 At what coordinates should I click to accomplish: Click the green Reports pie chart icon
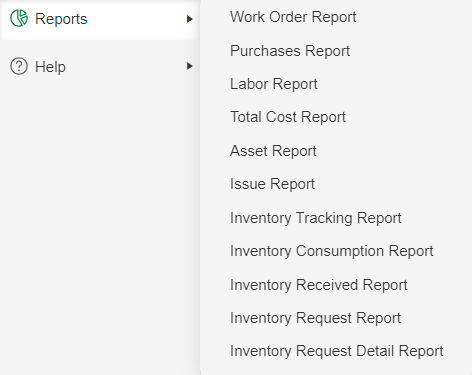(x=19, y=18)
